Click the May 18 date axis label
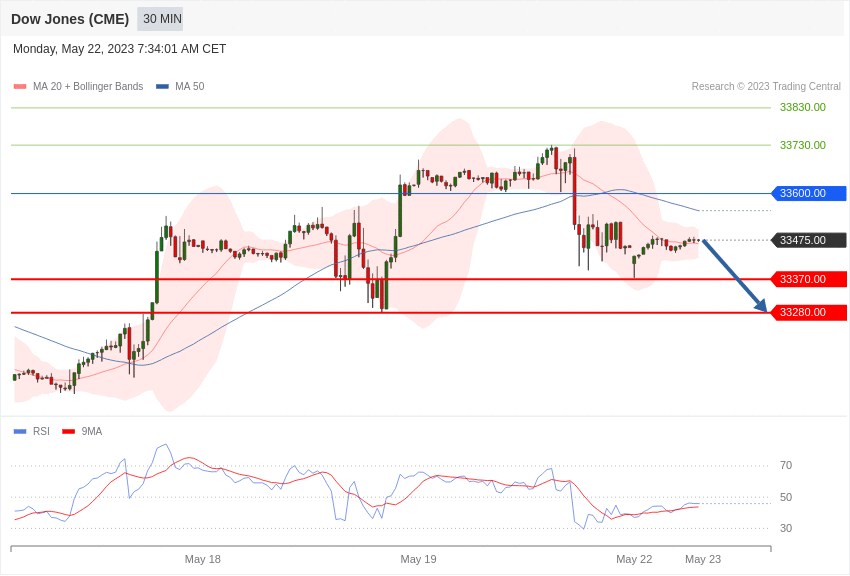 (x=203, y=559)
